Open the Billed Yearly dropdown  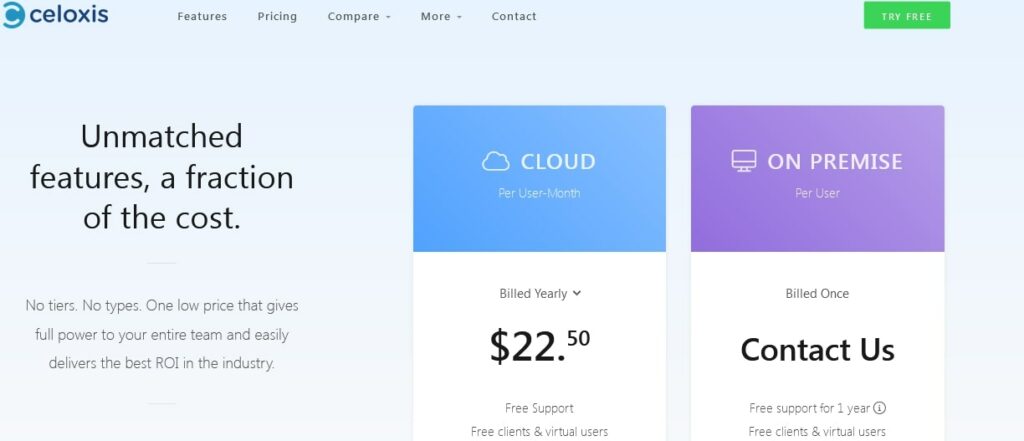(540, 294)
